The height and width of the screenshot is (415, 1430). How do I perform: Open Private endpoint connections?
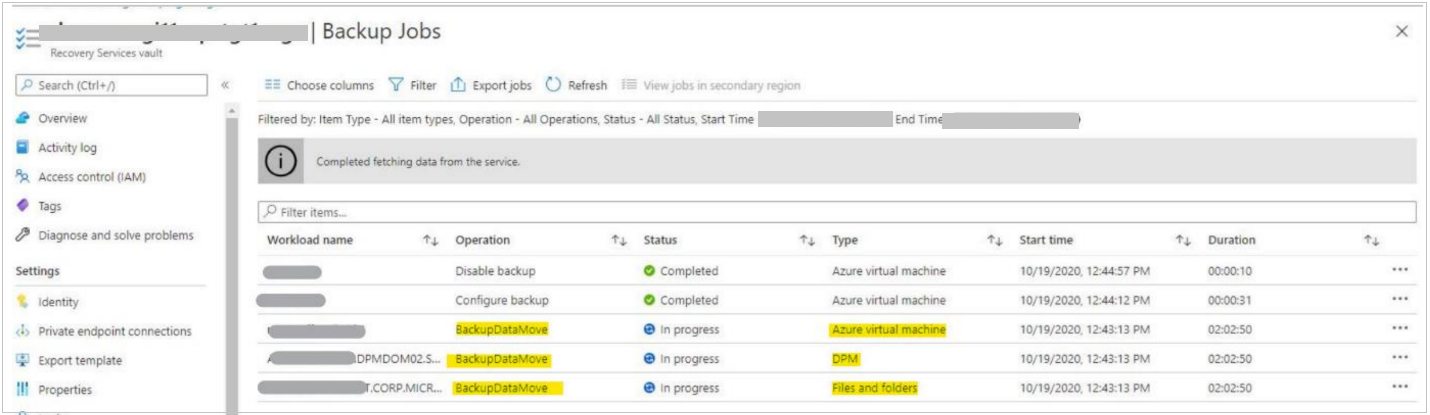tap(115, 331)
